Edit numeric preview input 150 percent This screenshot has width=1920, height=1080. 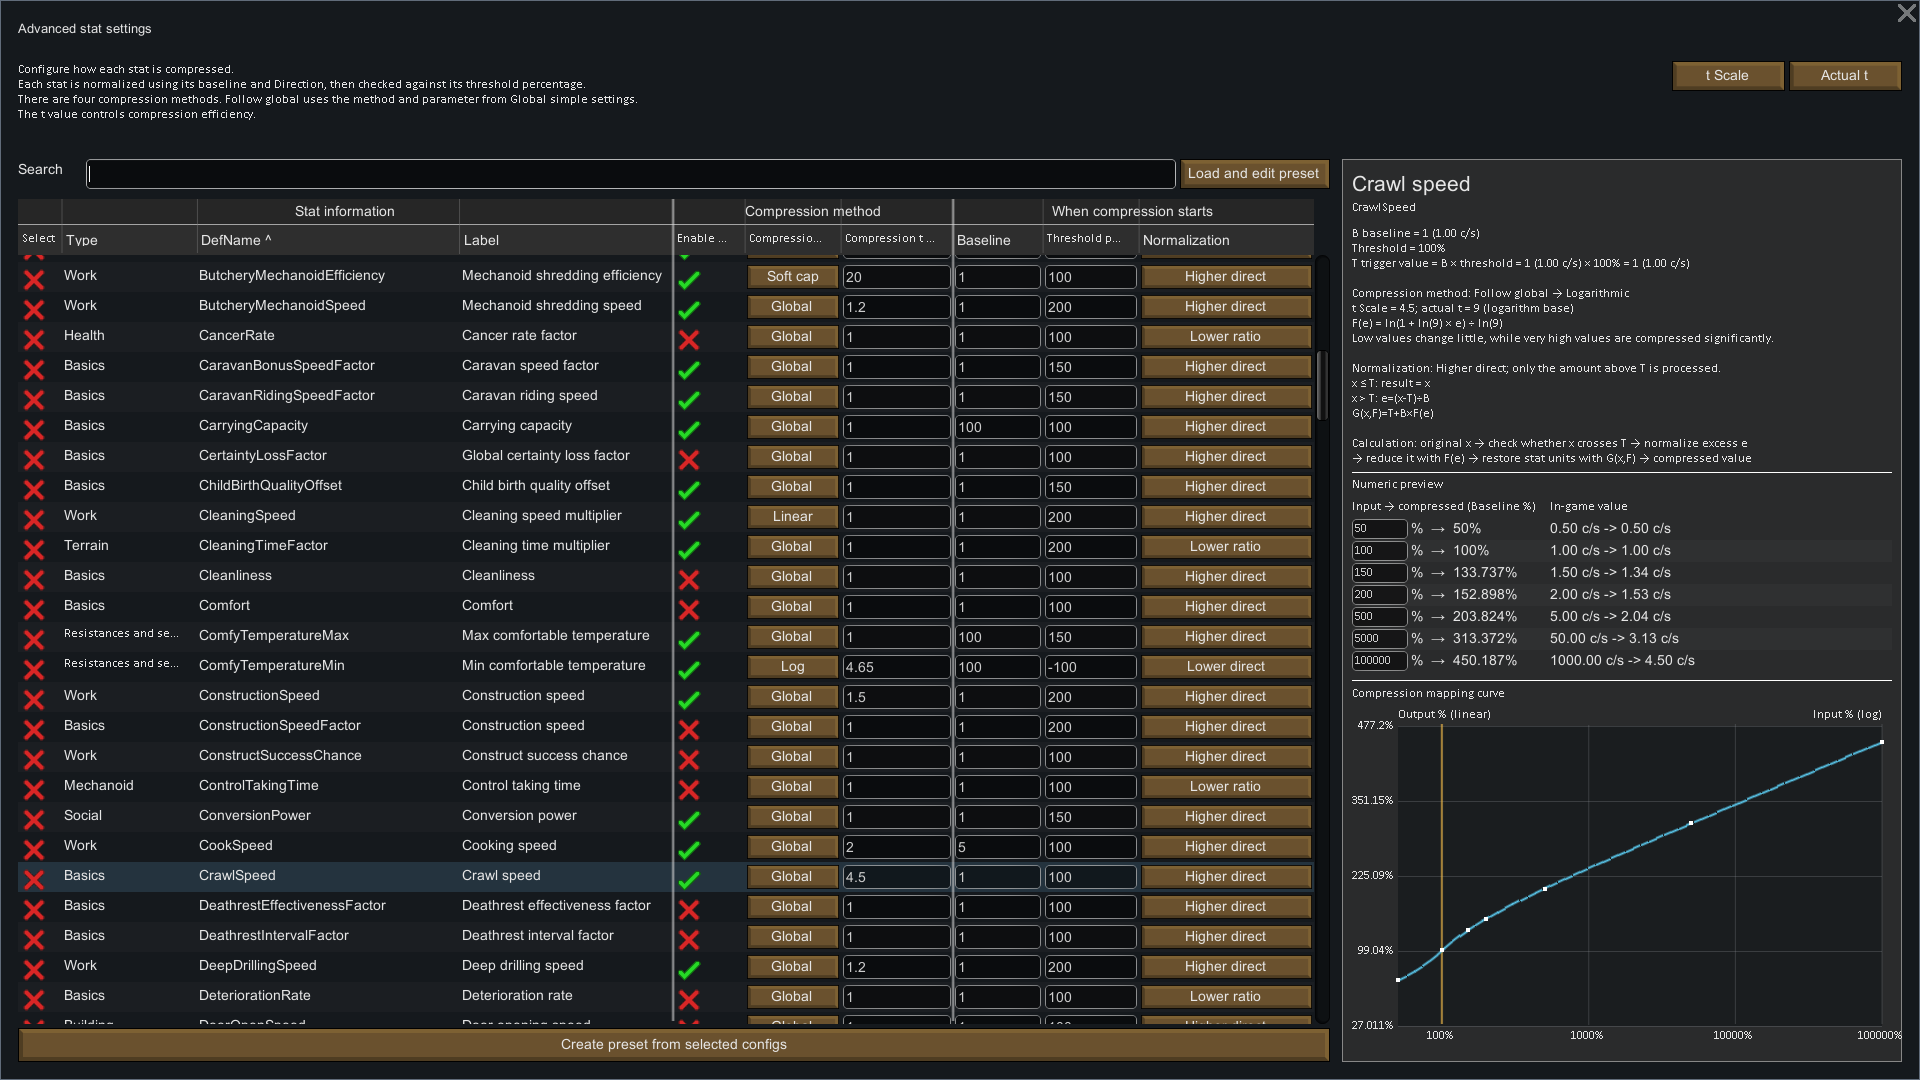tap(1379, 573)
